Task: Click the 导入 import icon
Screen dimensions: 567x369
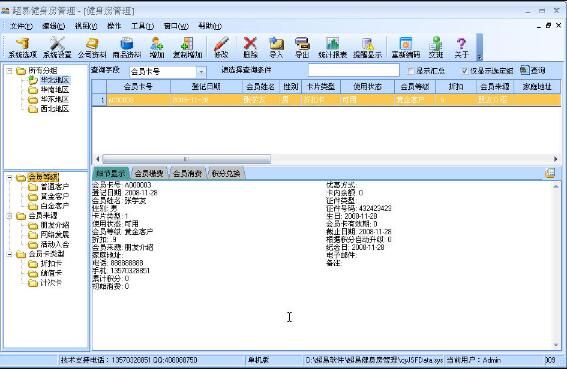Action: click(x=276, y=48)
